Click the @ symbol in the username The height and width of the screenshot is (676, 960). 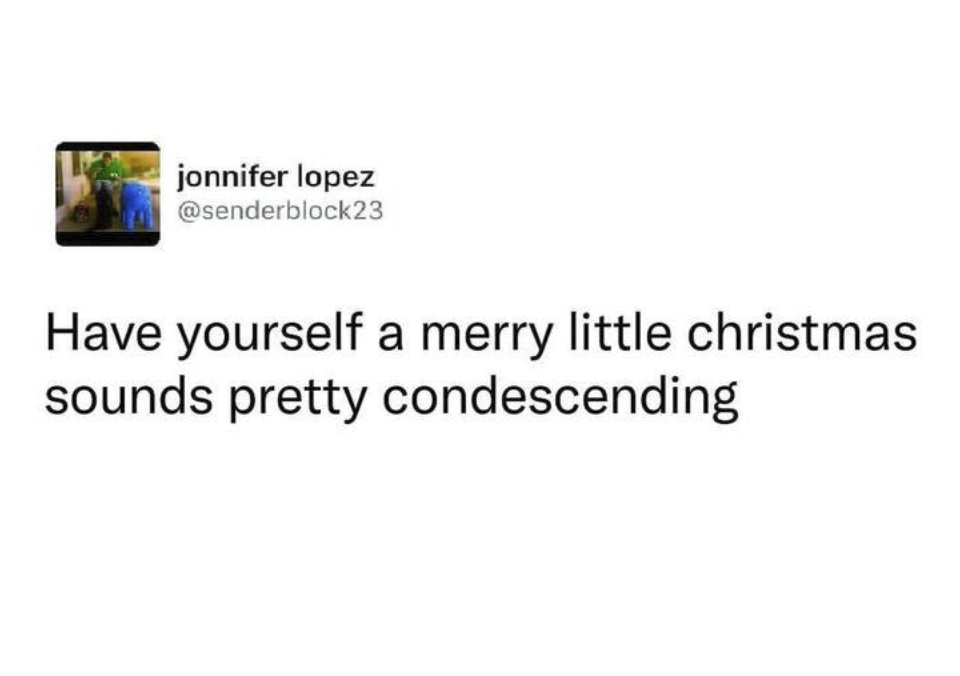(185, 211)
